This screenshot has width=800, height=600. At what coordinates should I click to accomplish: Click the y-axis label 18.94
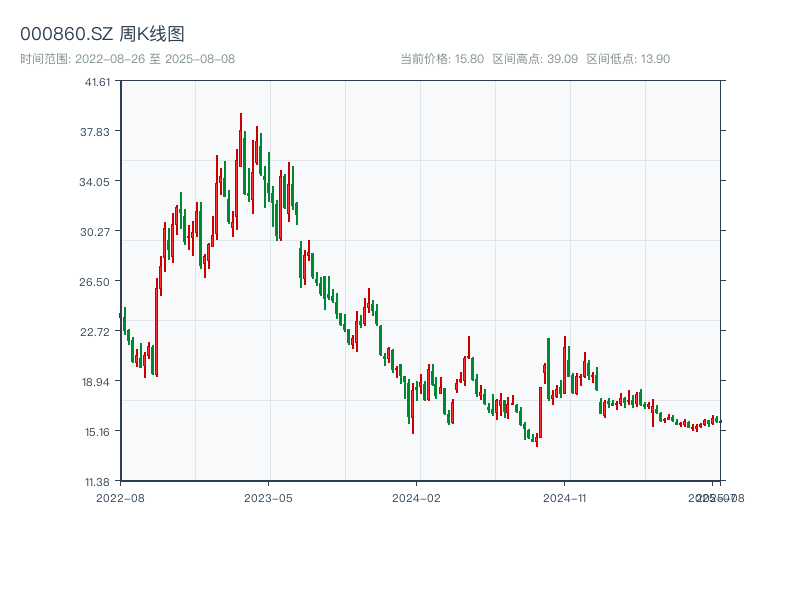(x=95, y=382)
